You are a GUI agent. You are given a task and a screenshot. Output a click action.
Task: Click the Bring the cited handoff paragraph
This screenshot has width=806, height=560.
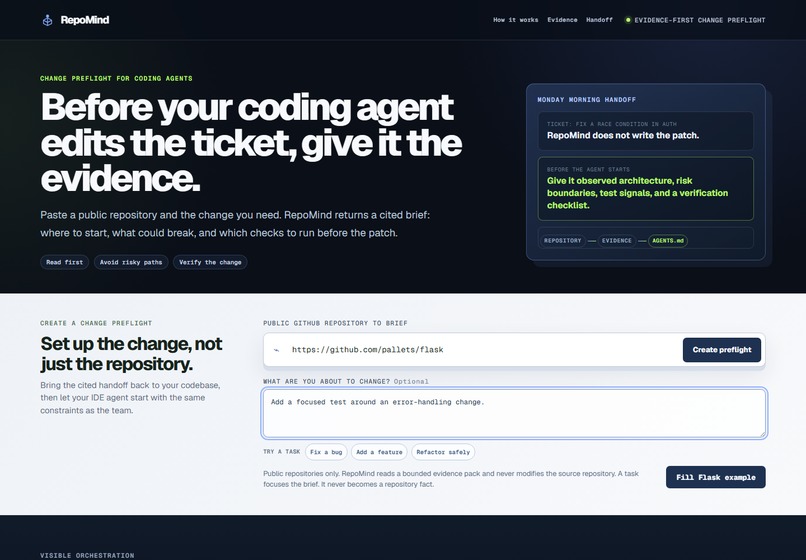pyautogui.click(x=130, y=398)
